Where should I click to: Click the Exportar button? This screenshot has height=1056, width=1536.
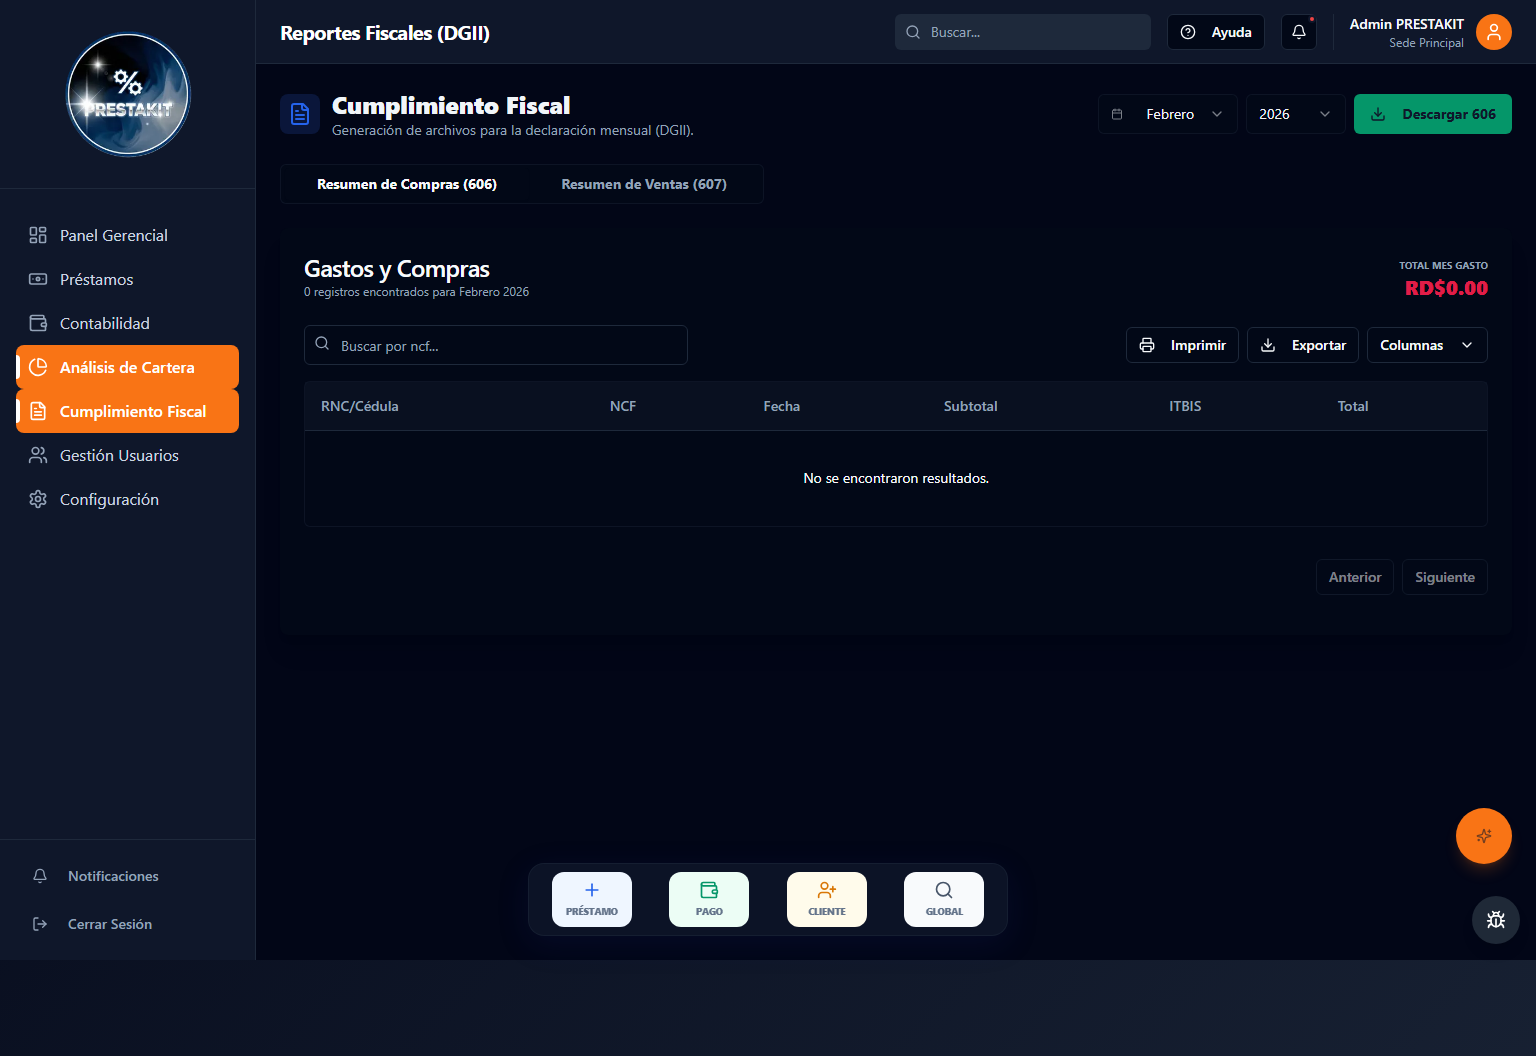pyautogui.click(x=1303, y=345)
